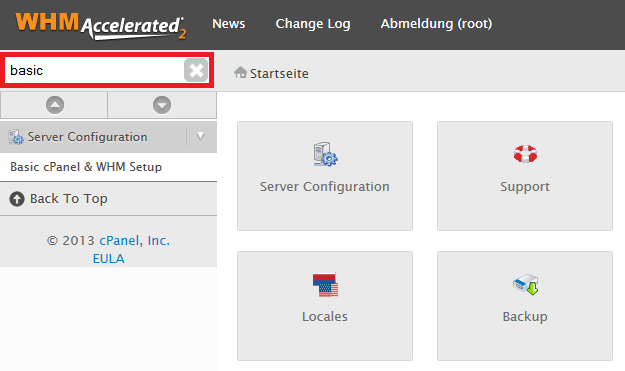Go to the Startseite breadcrumb link
This screenshot has height=371, width=625.
pos(279,73)
